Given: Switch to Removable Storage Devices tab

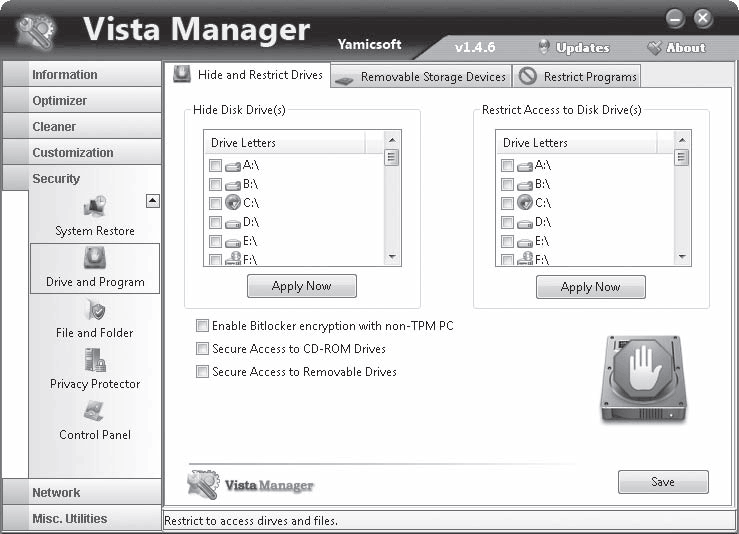Looking at the screenshot, I should tap(421, 77).
